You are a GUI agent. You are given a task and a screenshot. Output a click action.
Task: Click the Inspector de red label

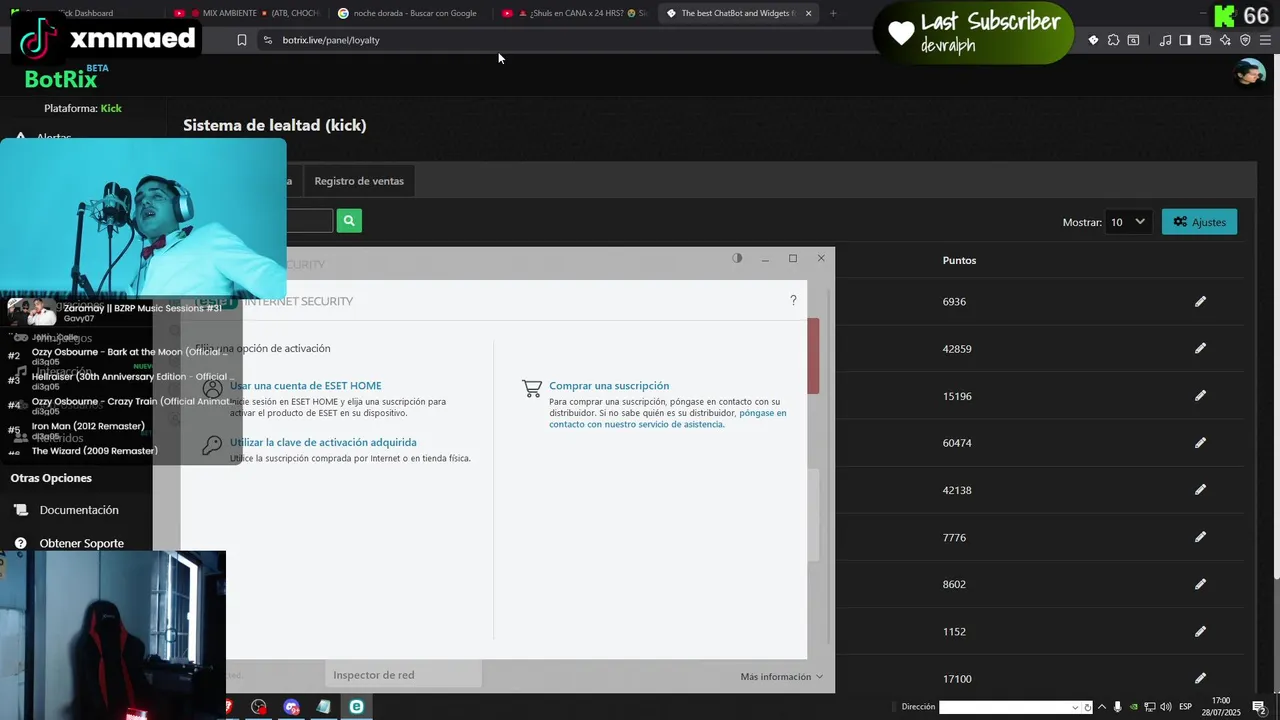373,675
